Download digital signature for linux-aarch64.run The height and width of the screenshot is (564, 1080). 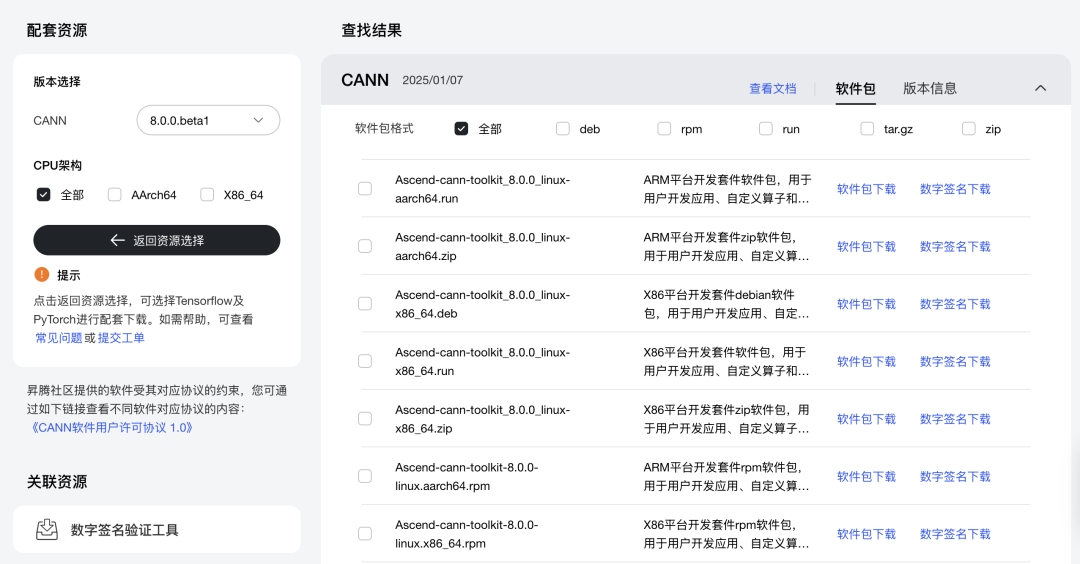tap(955, 189)
